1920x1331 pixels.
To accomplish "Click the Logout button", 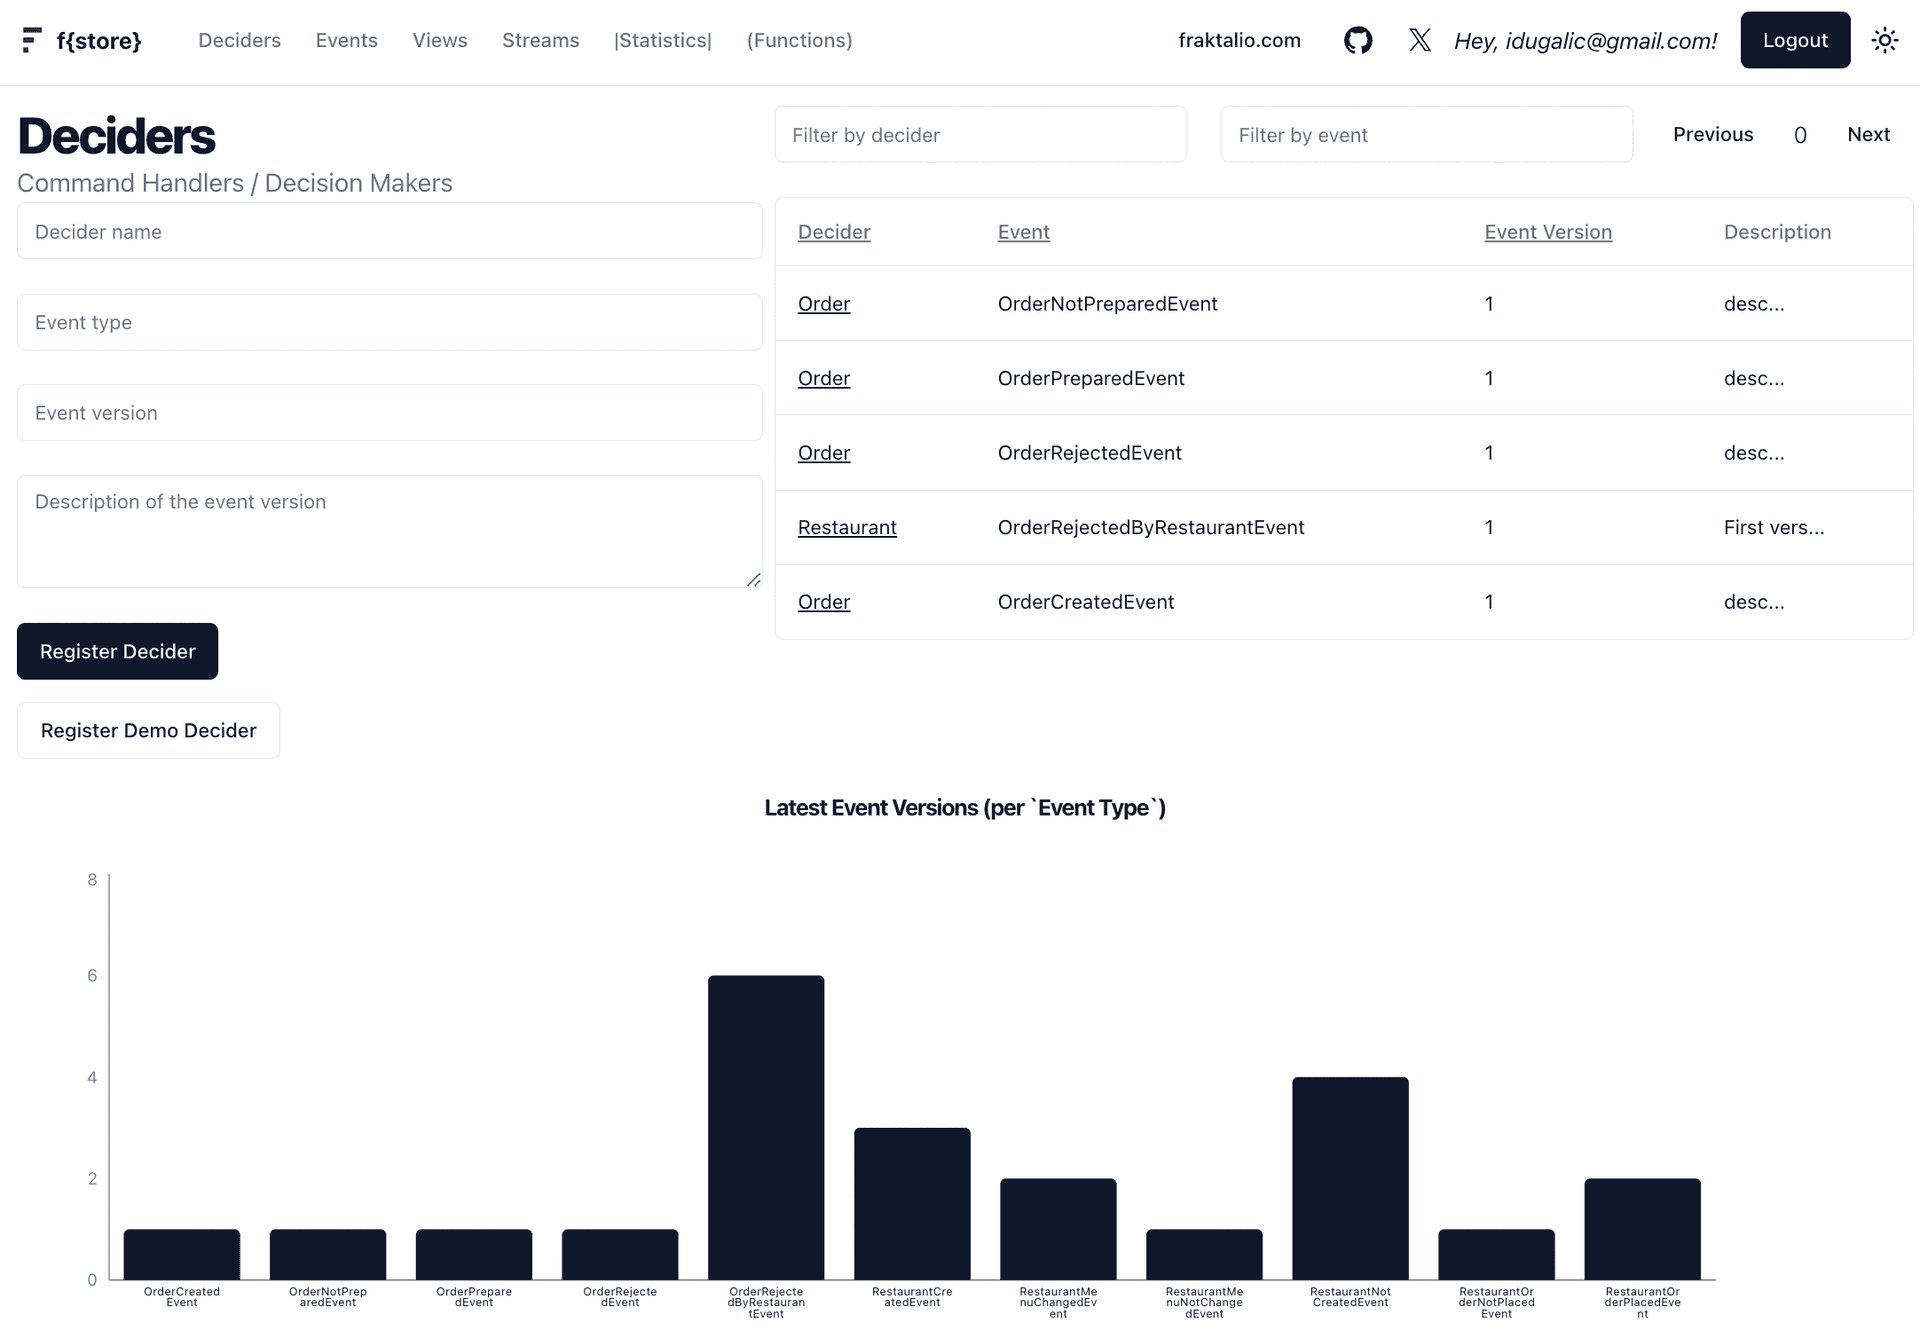I will tap(1795, 40).
